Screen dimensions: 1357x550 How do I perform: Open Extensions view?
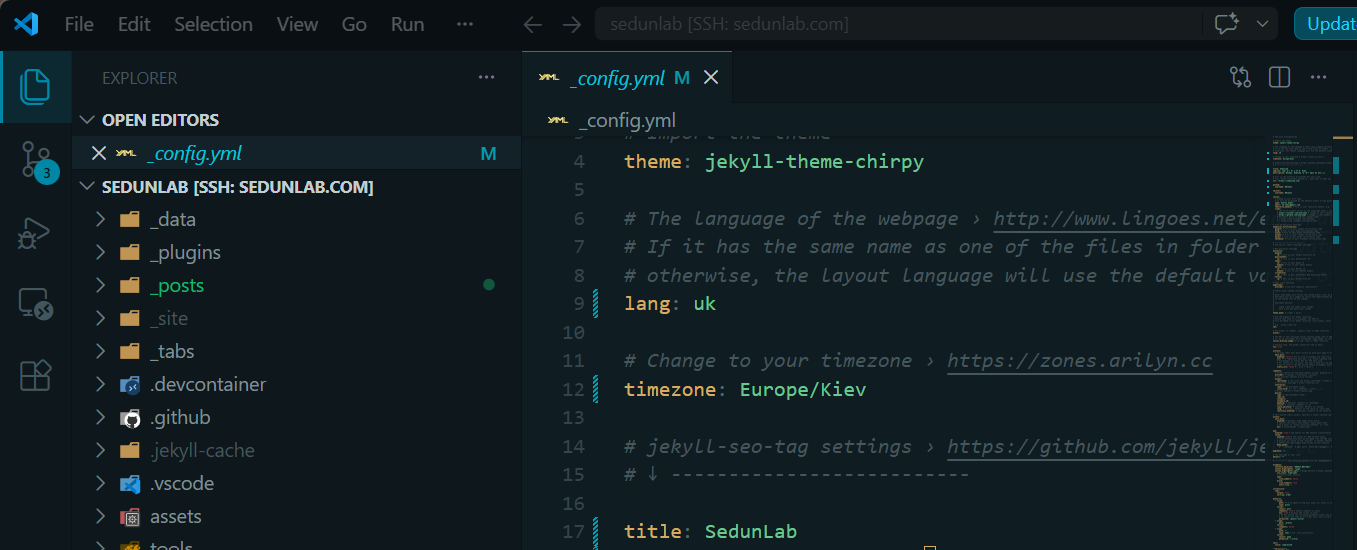tap(35, 375)
